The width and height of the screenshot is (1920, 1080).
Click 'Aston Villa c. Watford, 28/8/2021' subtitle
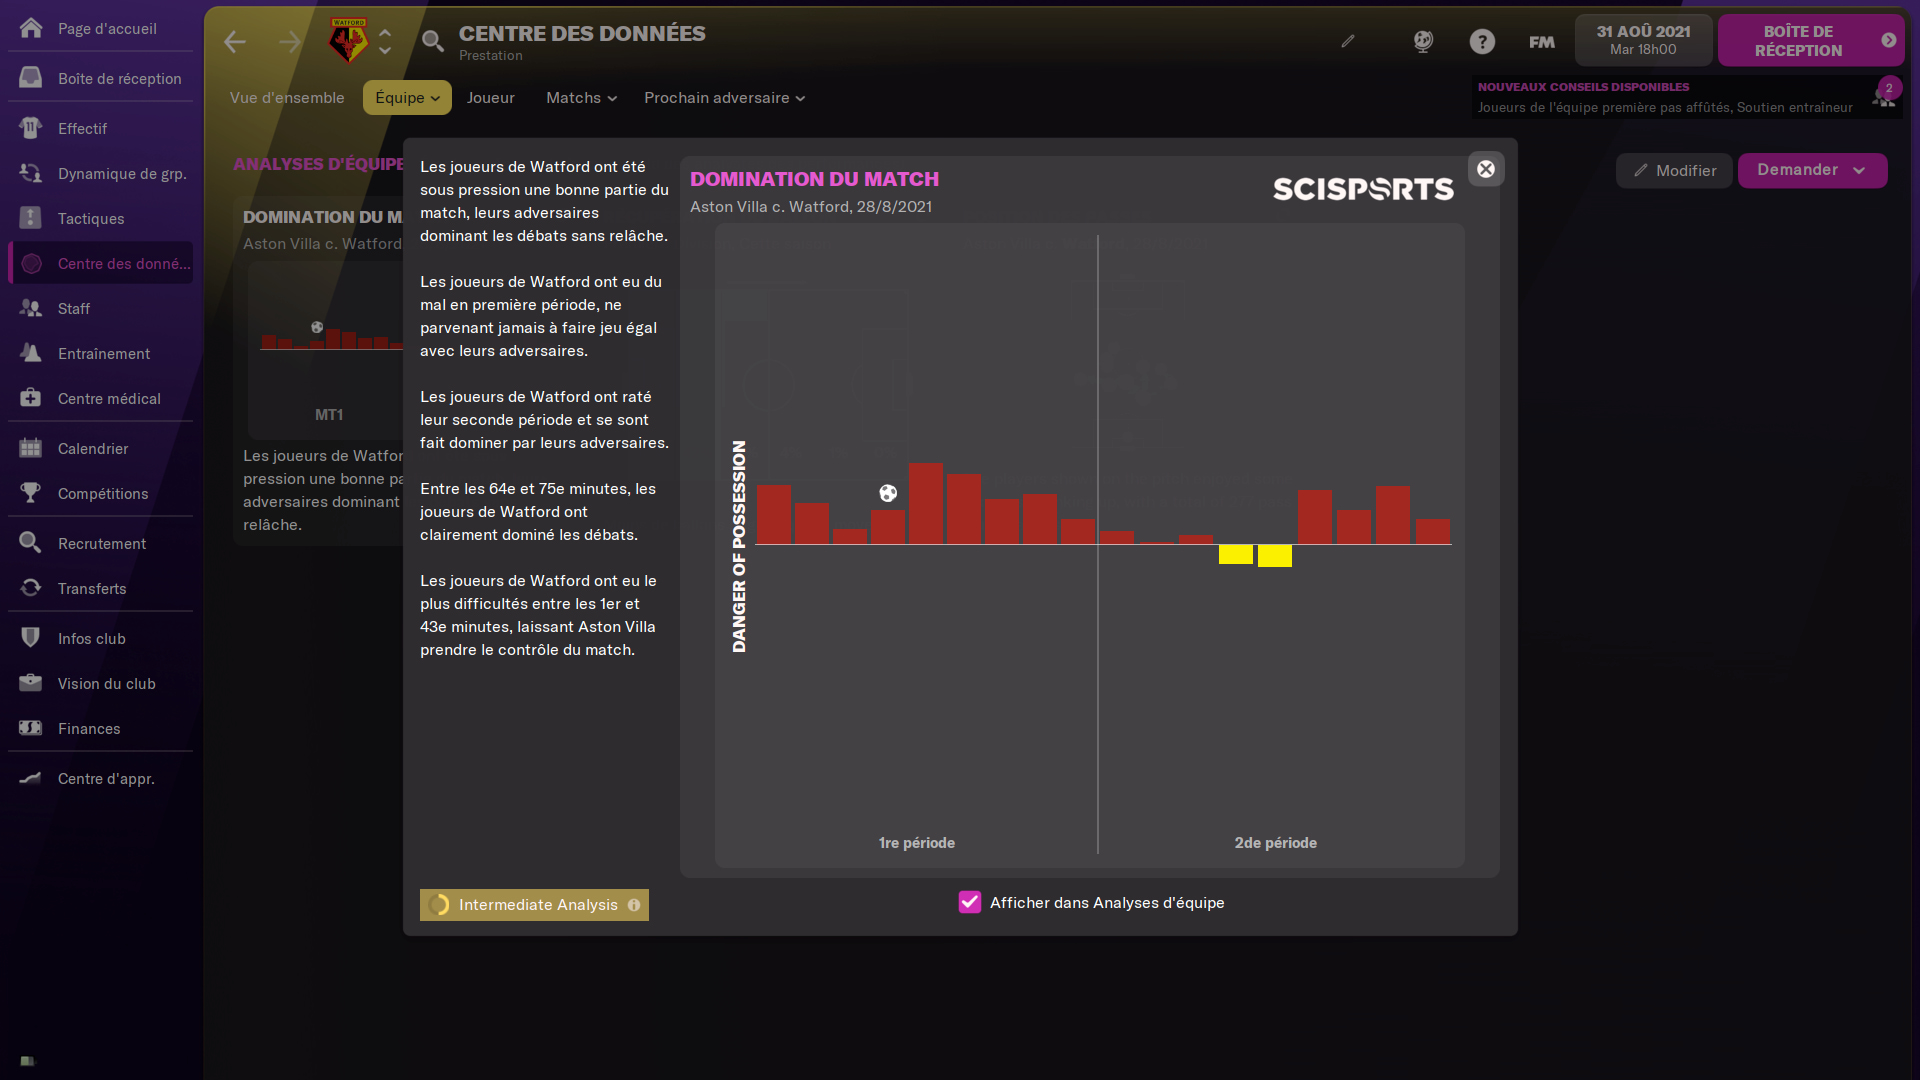[x=811, y=207]
